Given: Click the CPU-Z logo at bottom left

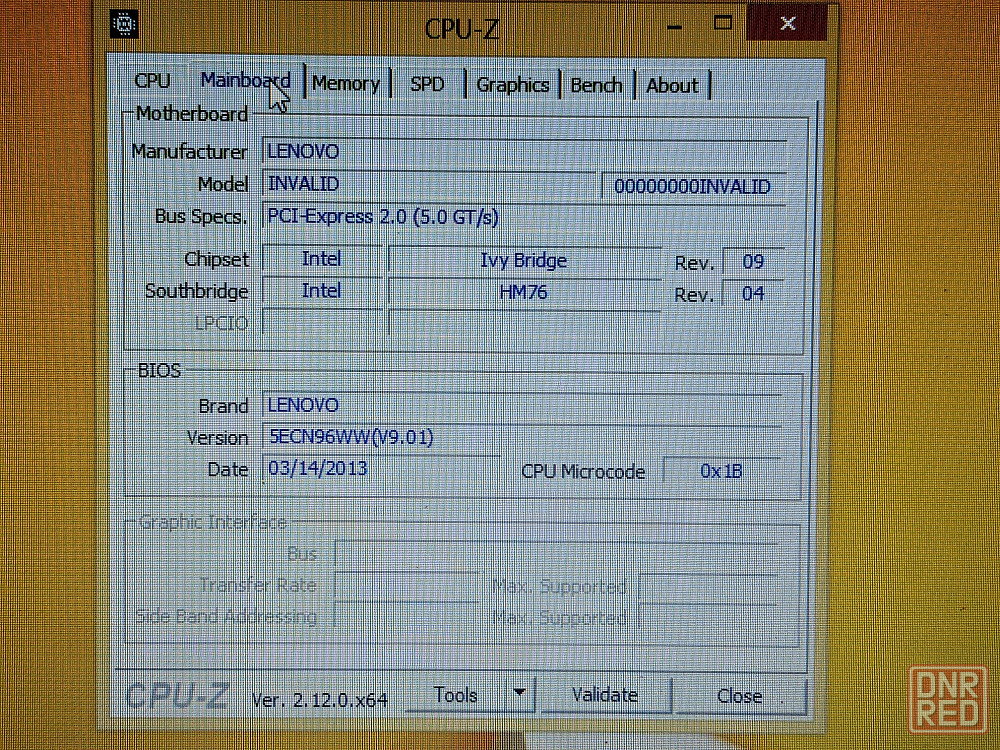Looking at the screenshot, I should pos(176,696).
